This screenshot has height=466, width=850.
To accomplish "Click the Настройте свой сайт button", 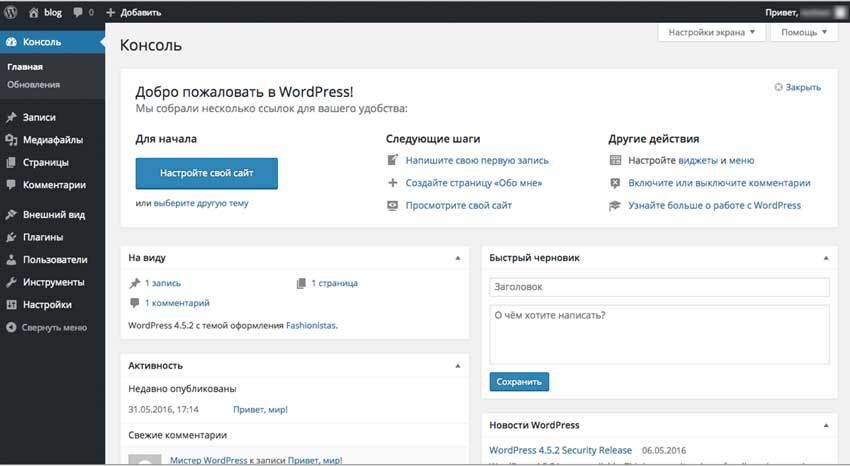I will coord(207,173).
